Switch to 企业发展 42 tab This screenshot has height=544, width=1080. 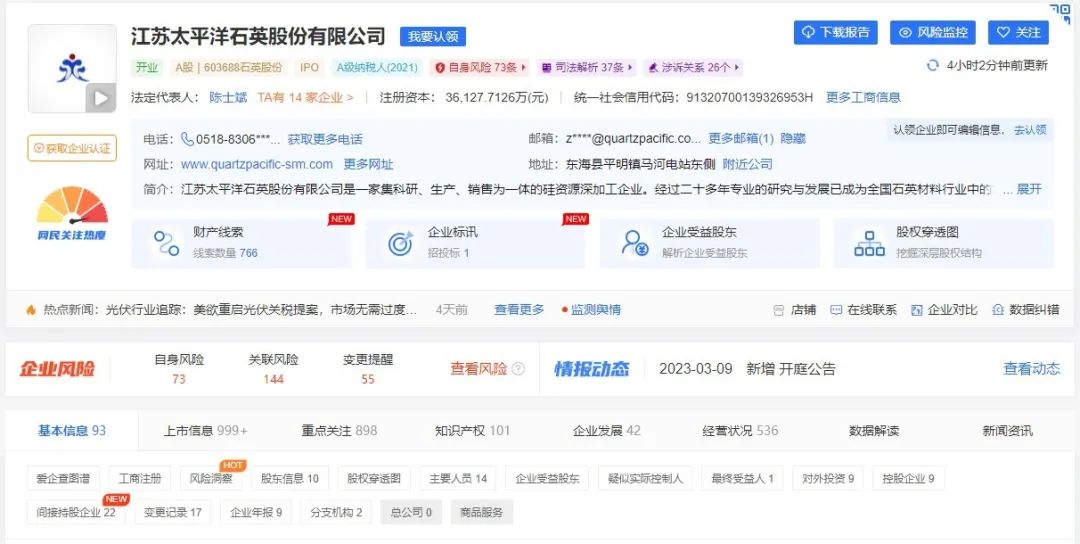click(607, 430)
